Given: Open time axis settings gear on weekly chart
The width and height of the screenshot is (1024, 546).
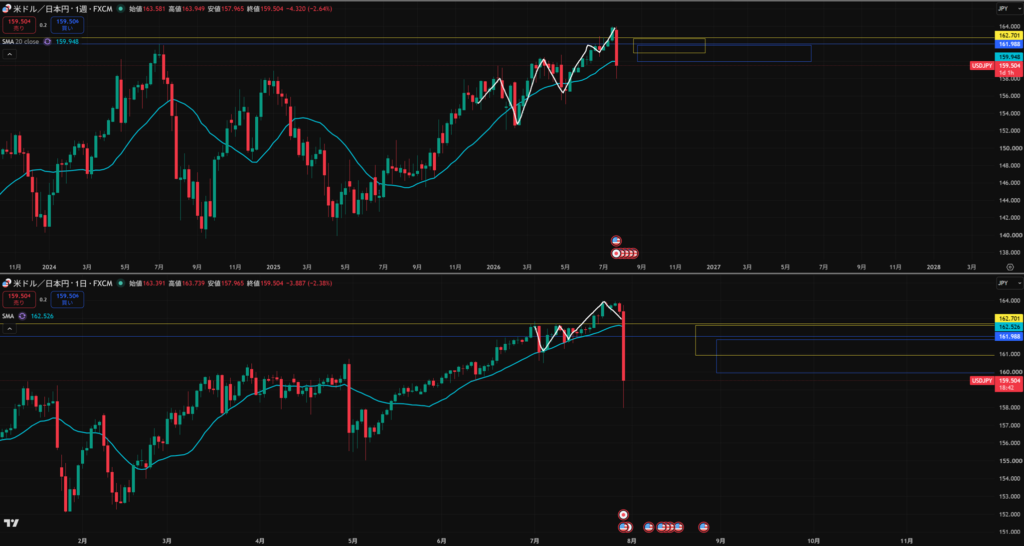Looking at the screenshot, I should (x=1010, y=266).
